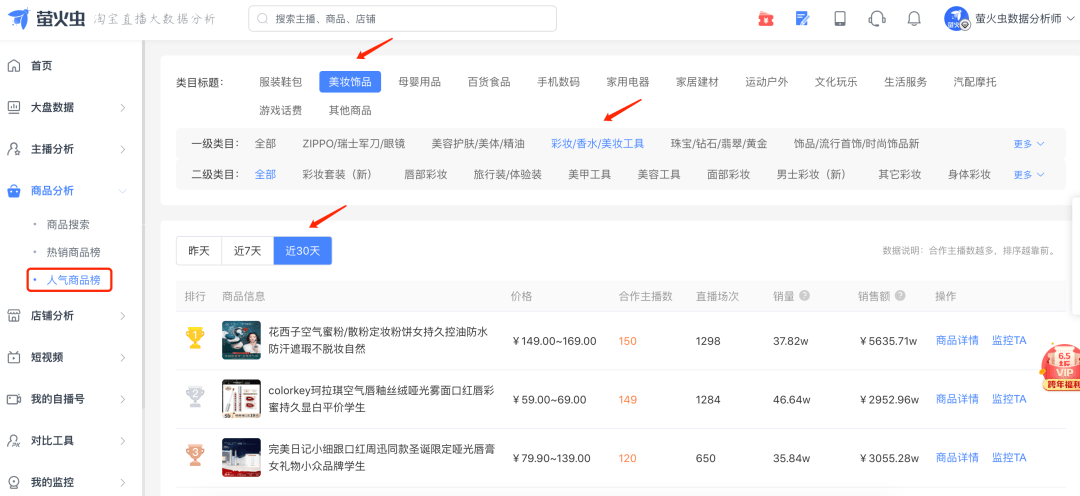This screenshot has width=1080, height=496.
Task: Open 热销商品榜 in the sidebar
Action: tap(73, 252)
